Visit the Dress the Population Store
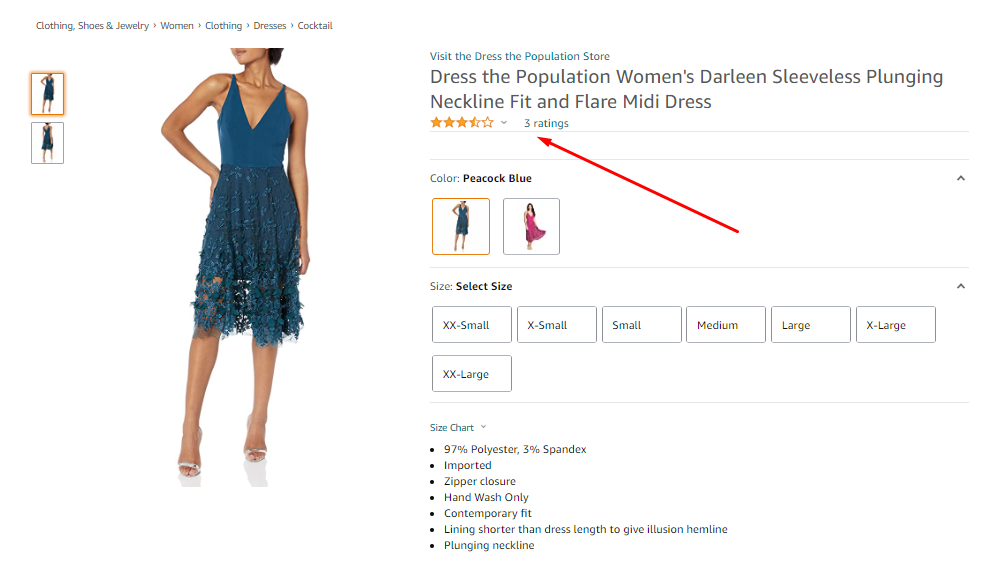Viewport: 1000px width, 577px height. click(519, 56)
